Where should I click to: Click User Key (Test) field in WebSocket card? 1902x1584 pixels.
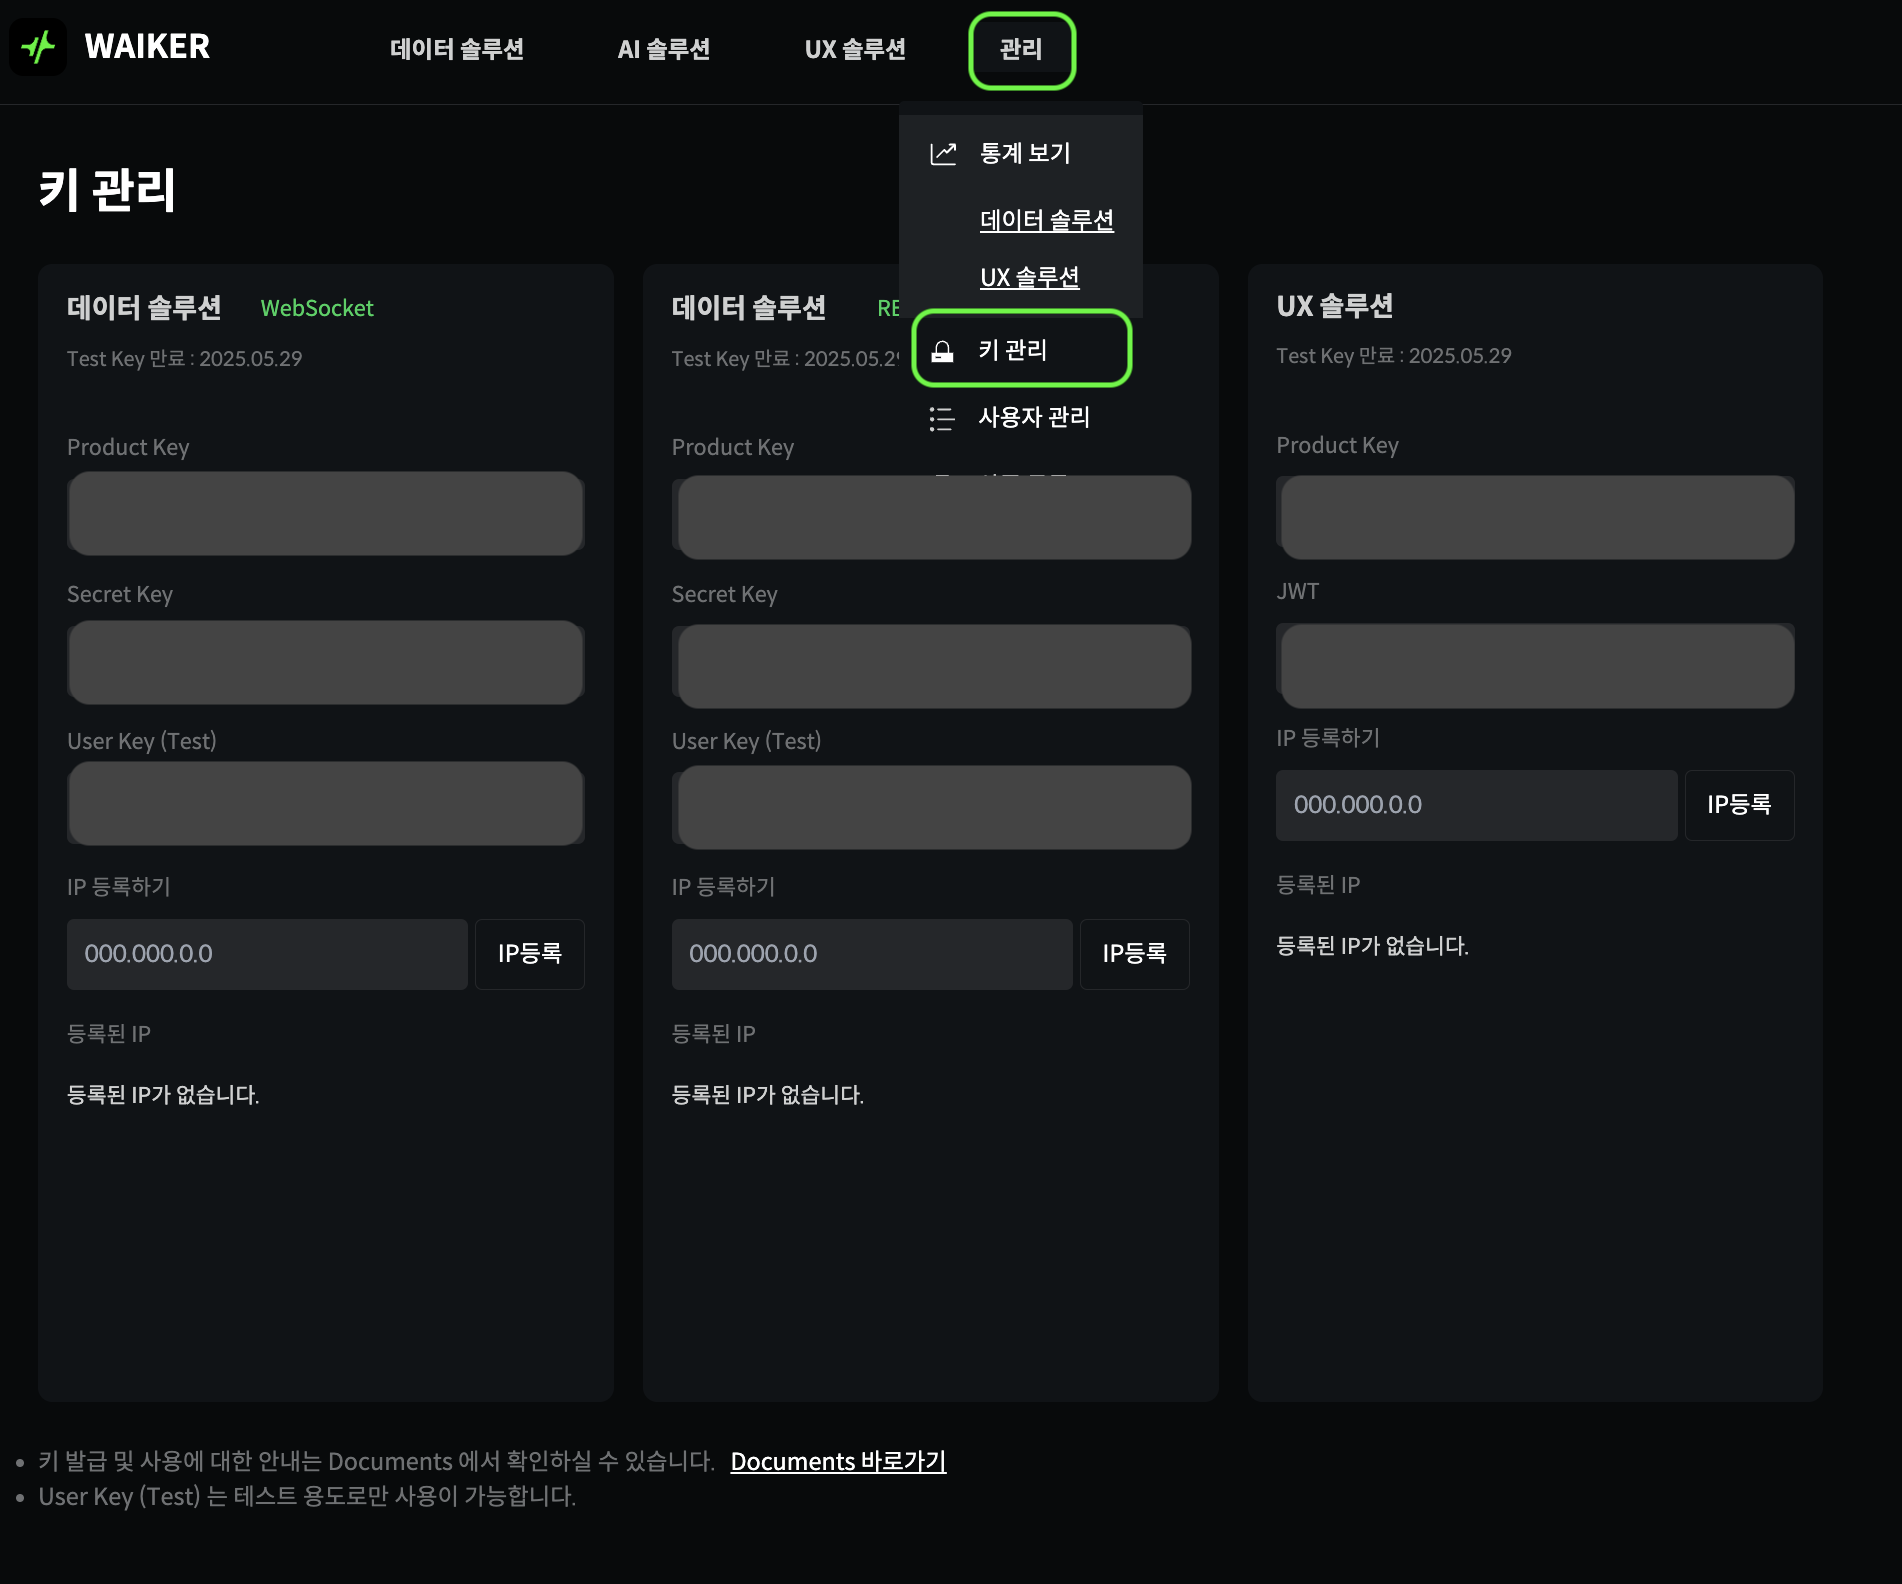coord(326,804)
